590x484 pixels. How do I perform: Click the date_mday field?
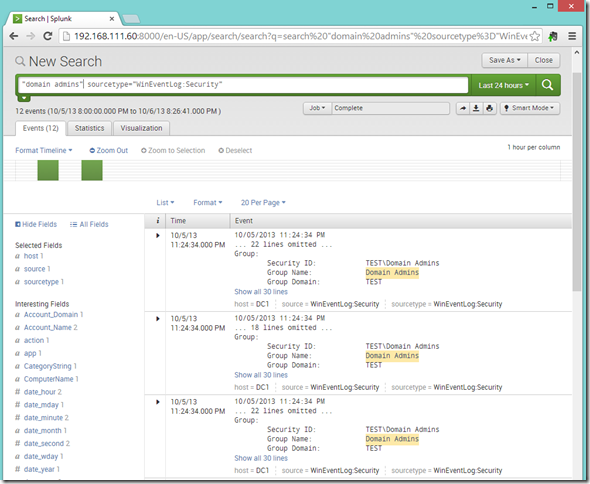[x=41, y=405]
